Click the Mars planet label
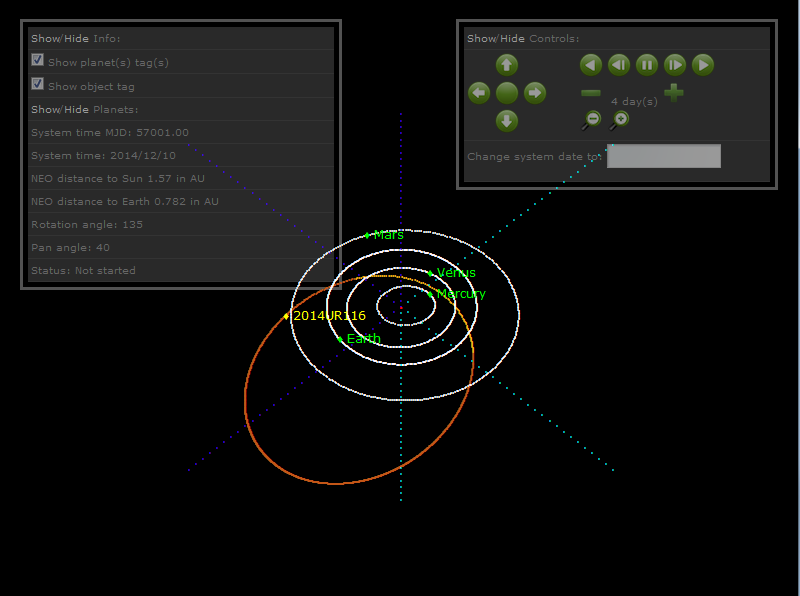Viewport: 800px width, 596px height. click(389, 235)
